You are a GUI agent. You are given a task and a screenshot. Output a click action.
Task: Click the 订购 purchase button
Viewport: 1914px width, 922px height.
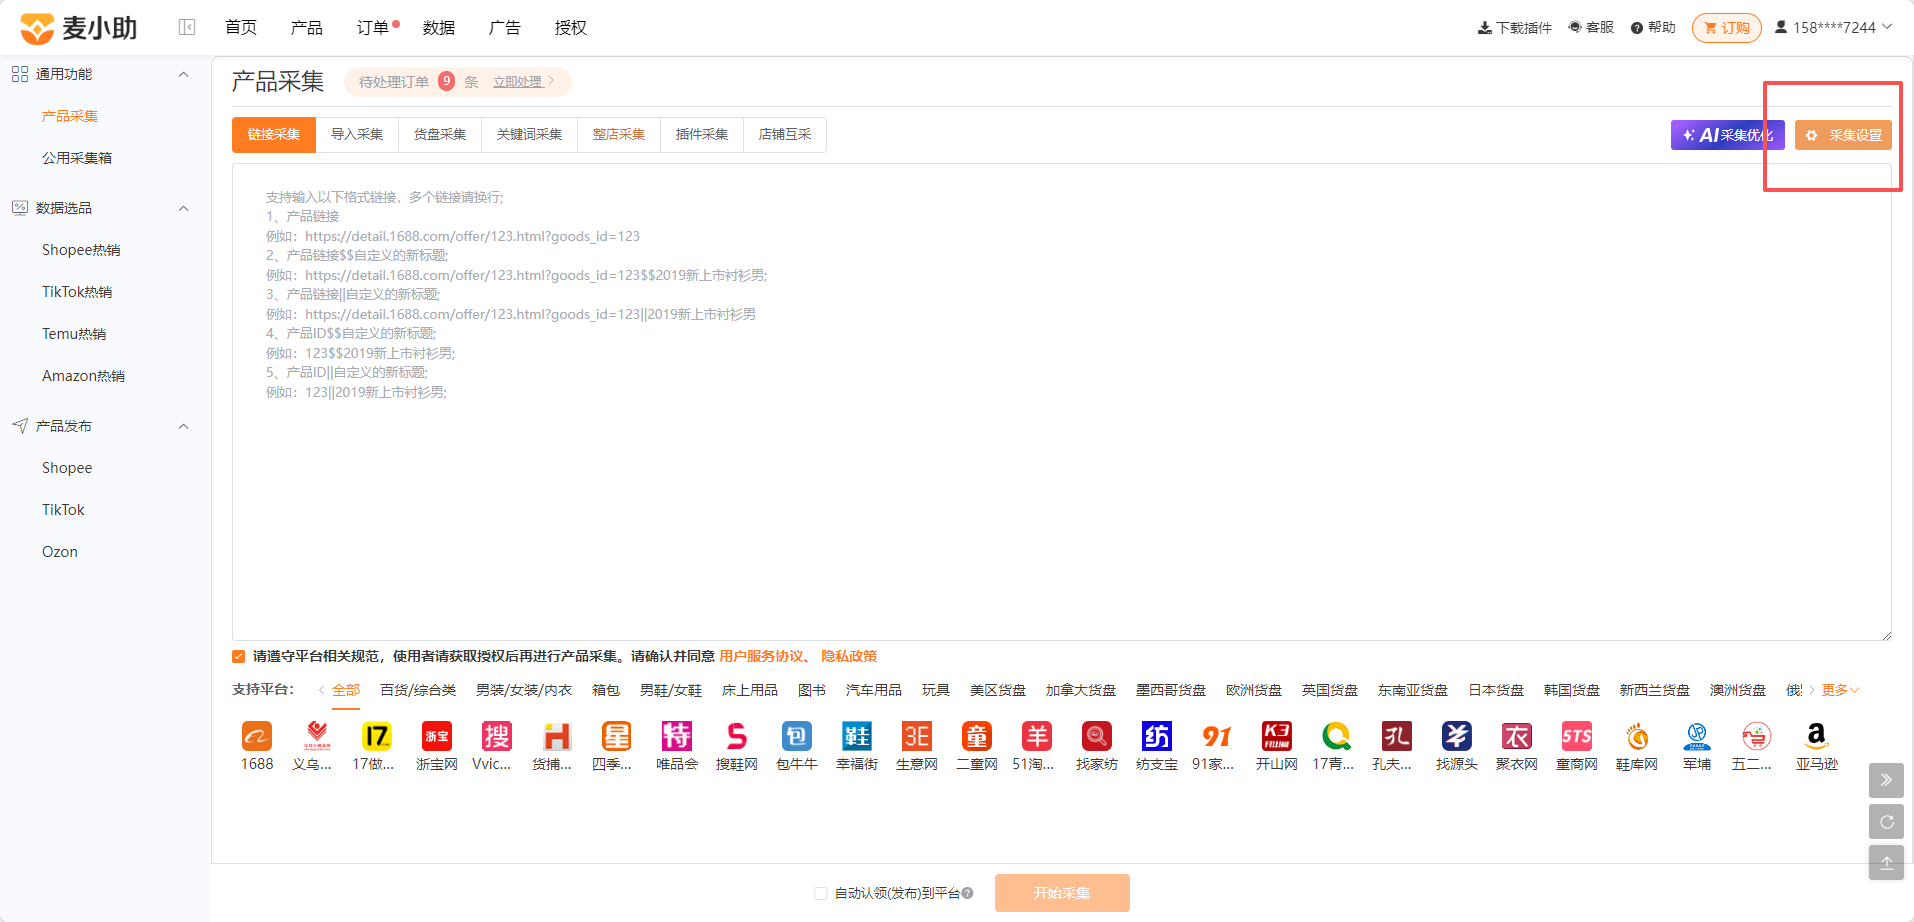tap(1727, 28)
